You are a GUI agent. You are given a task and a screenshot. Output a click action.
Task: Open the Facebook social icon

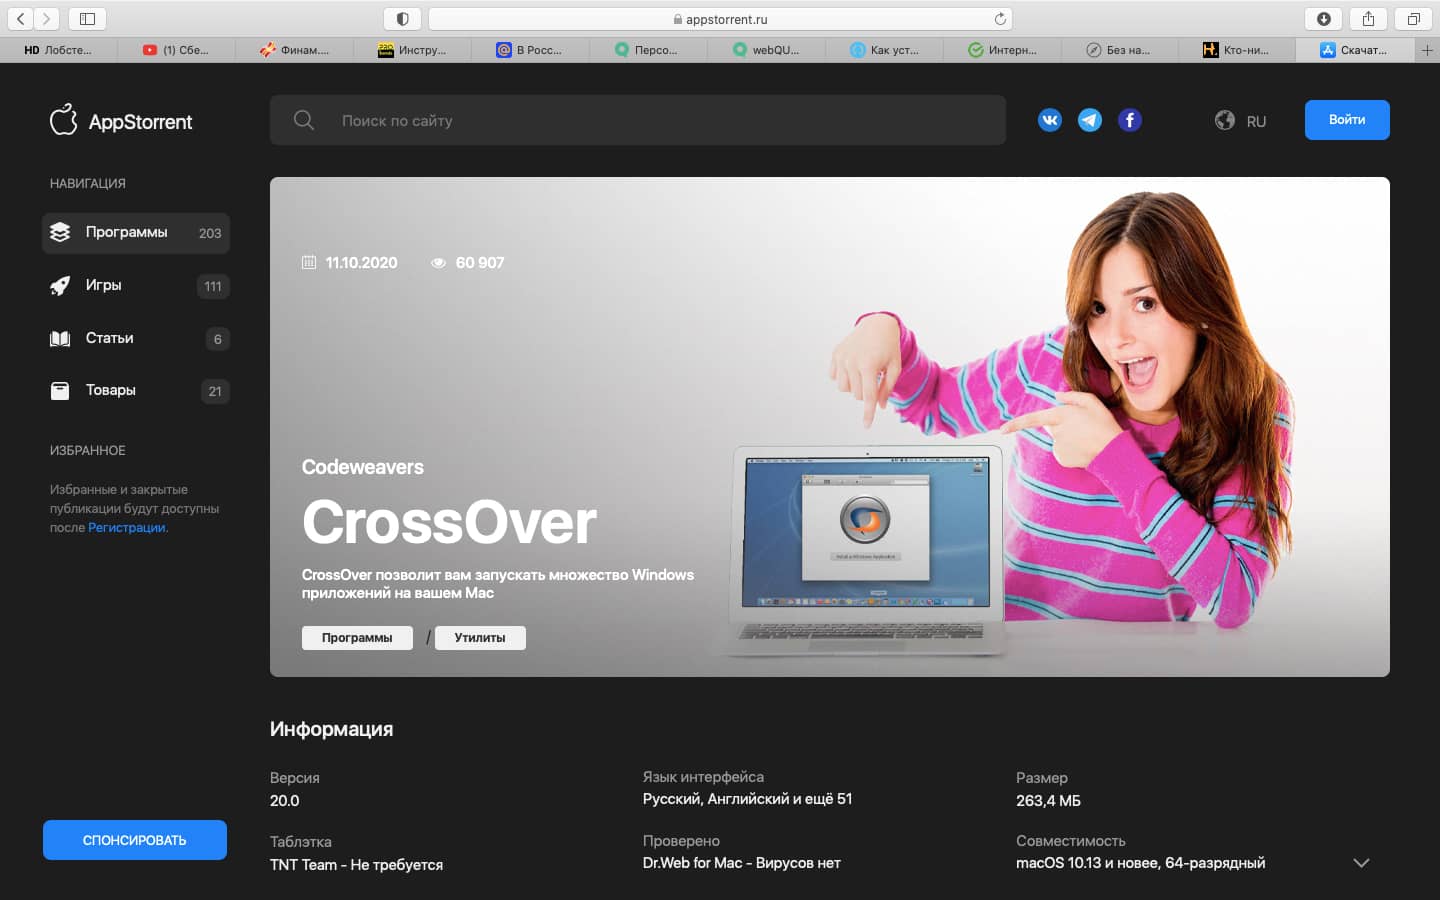1130,120
